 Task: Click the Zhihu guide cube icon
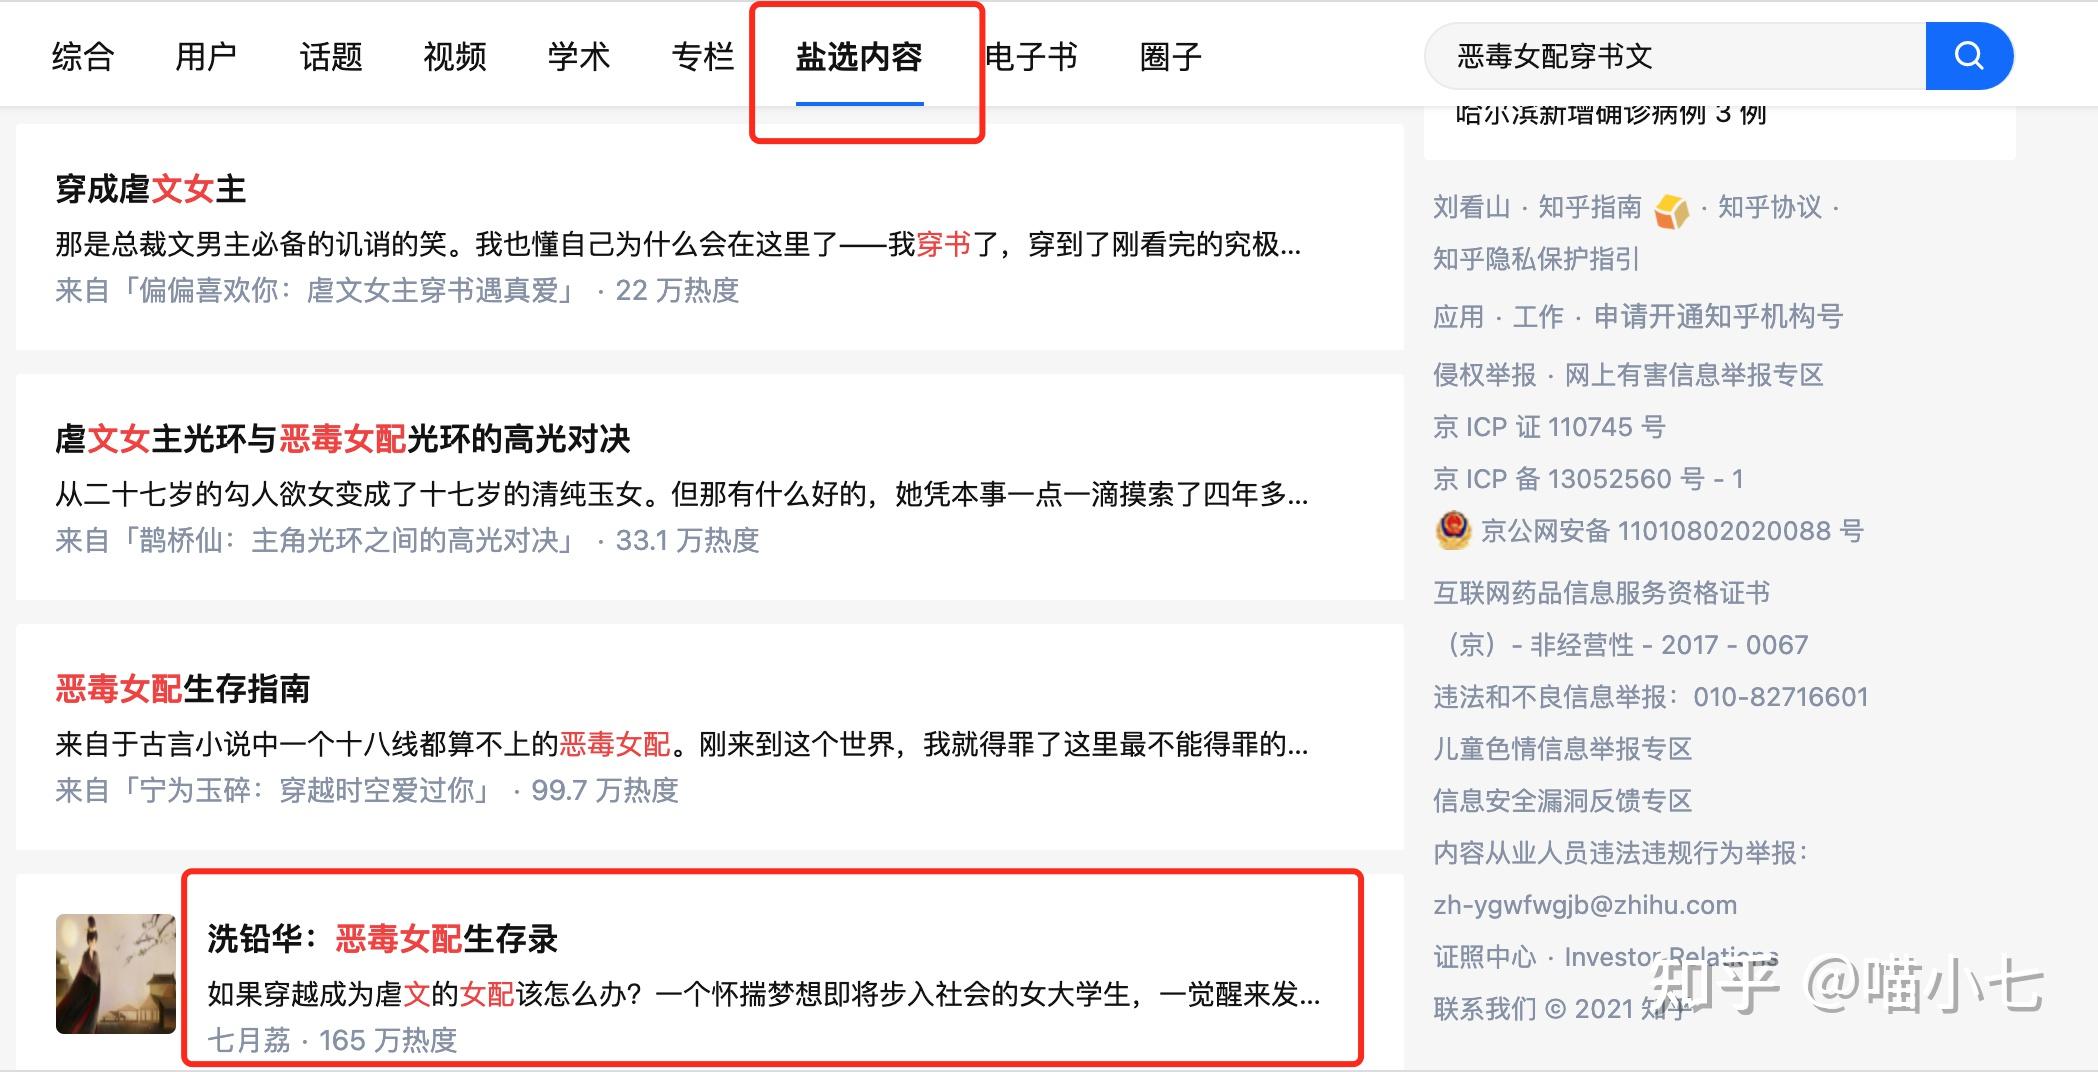coord(1671,210)
